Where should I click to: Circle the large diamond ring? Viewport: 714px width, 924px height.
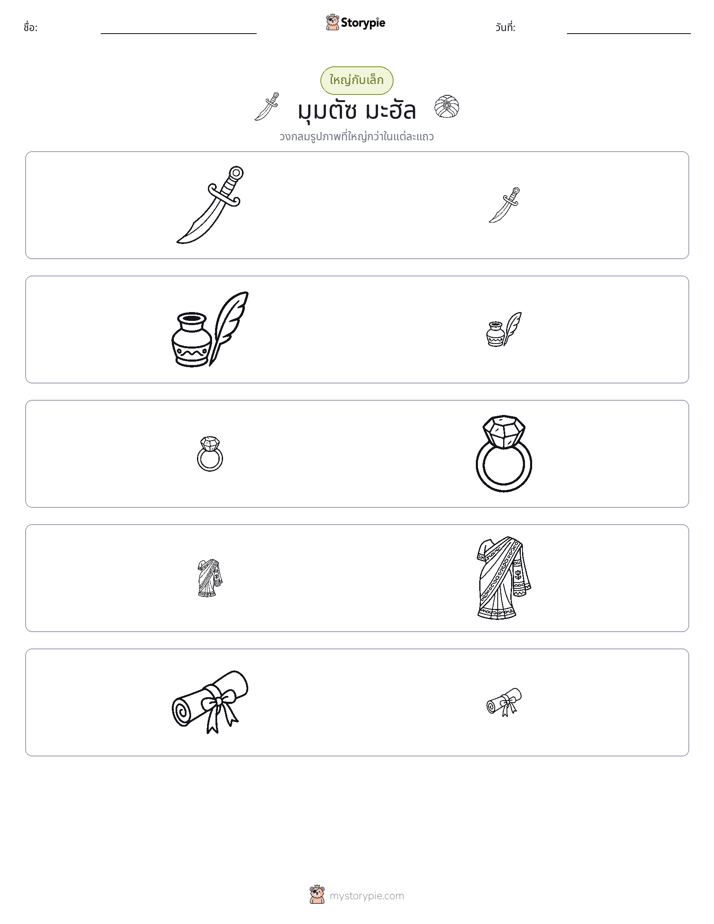coord(504,453)
